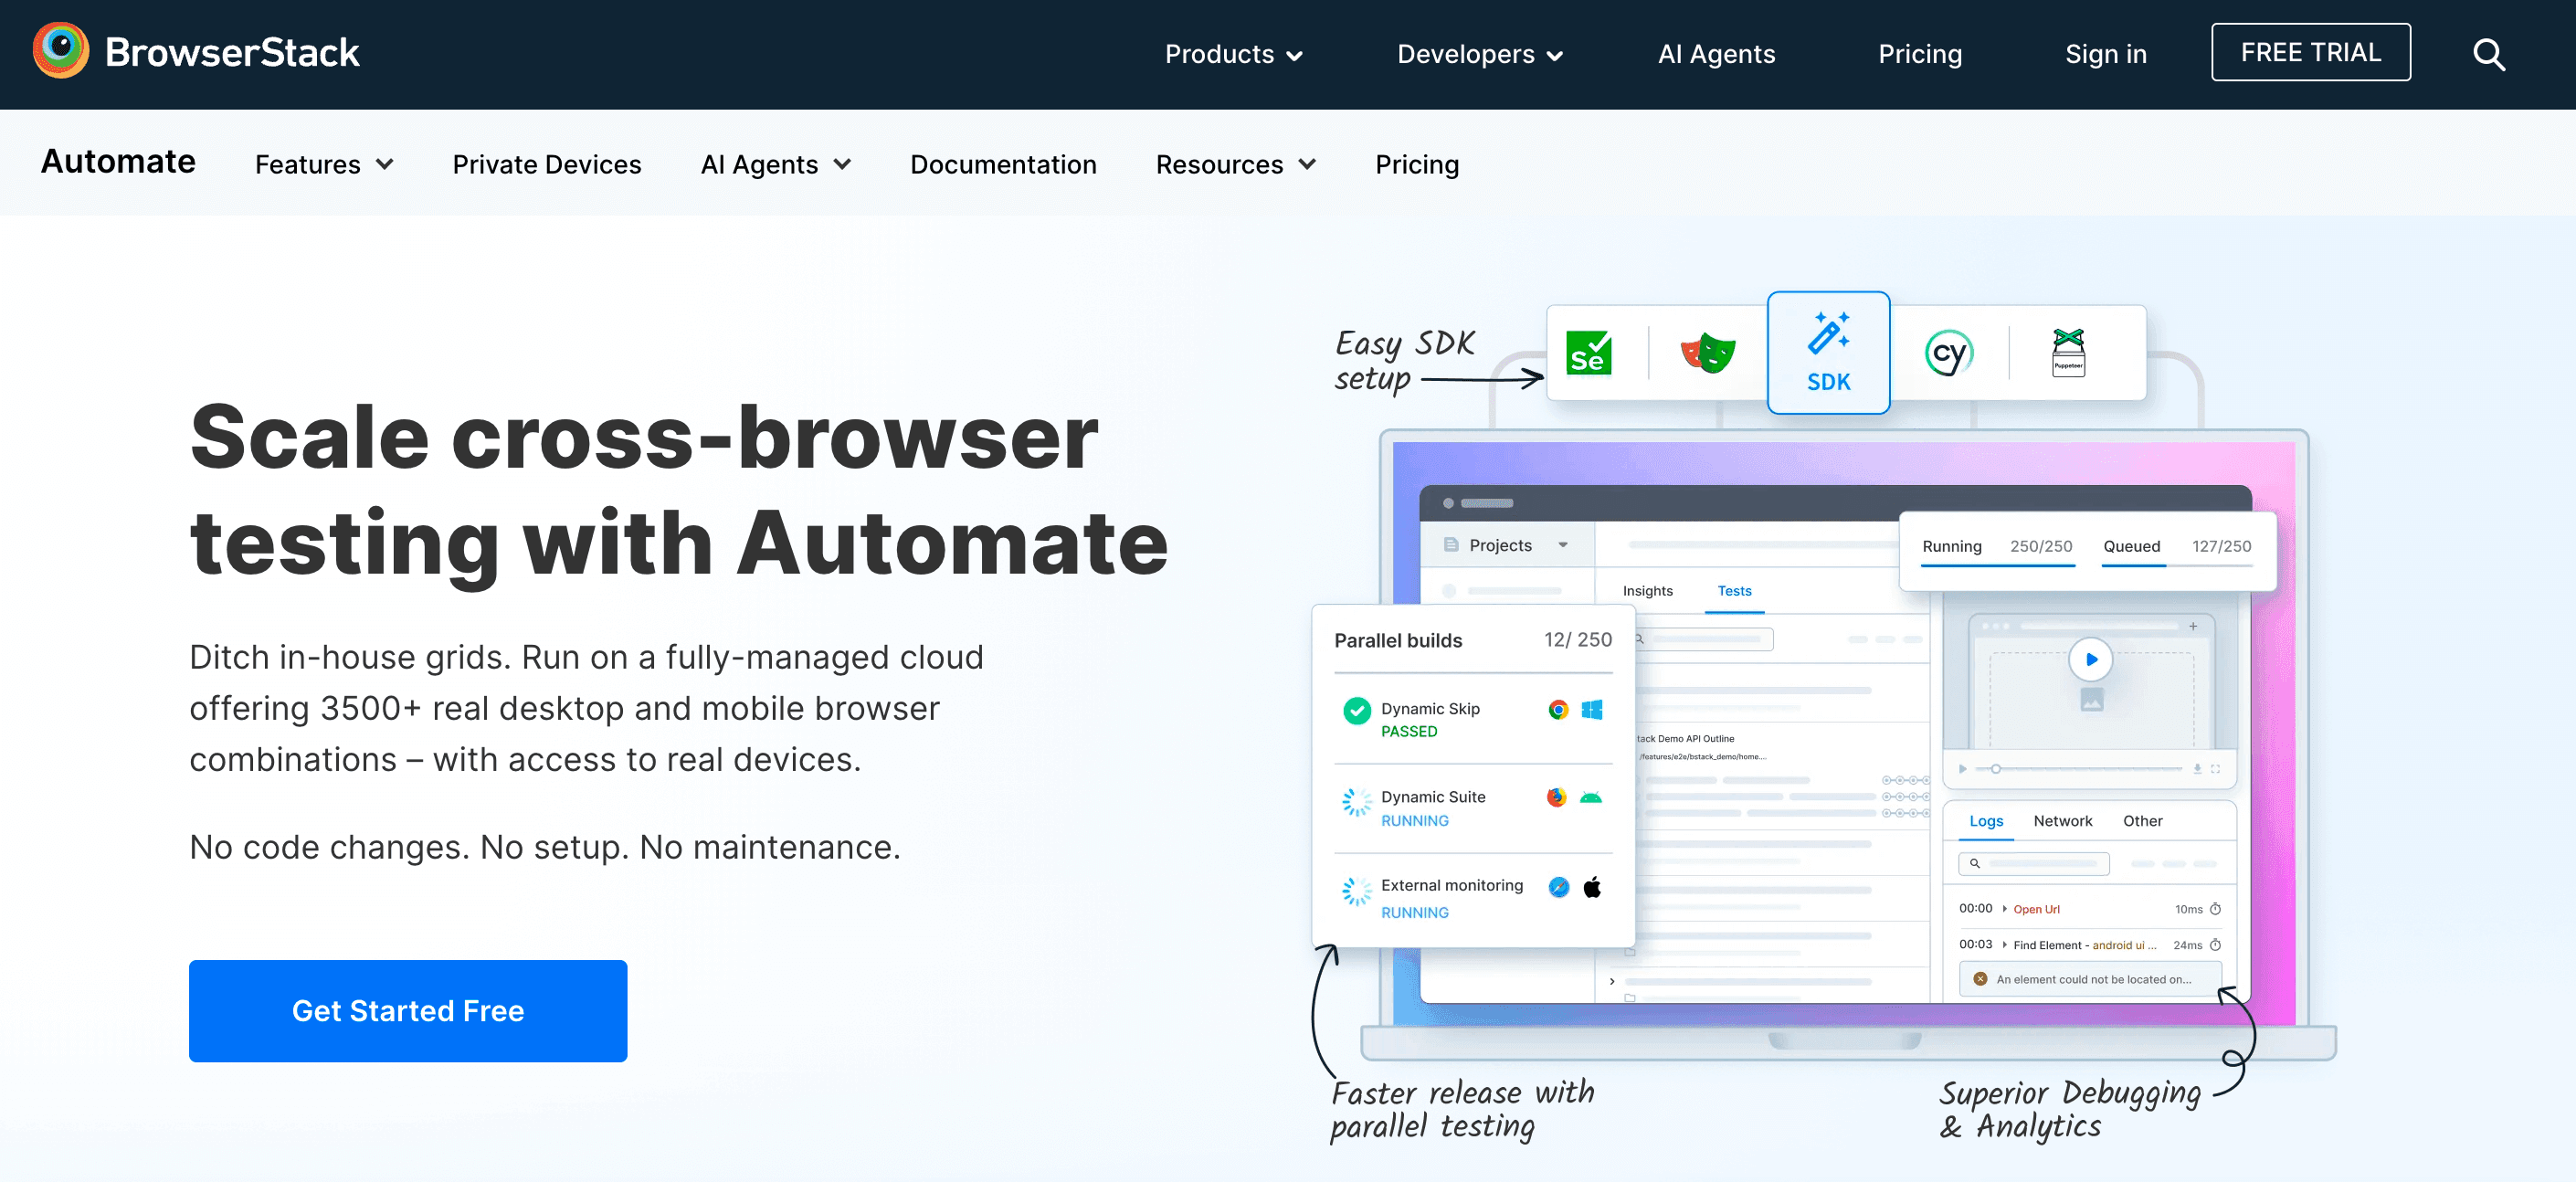Click Windows icon in Dynamic Skip row
Image resolution: width=2576 pixels, height=1182 pixels.
coord(1592,710)
